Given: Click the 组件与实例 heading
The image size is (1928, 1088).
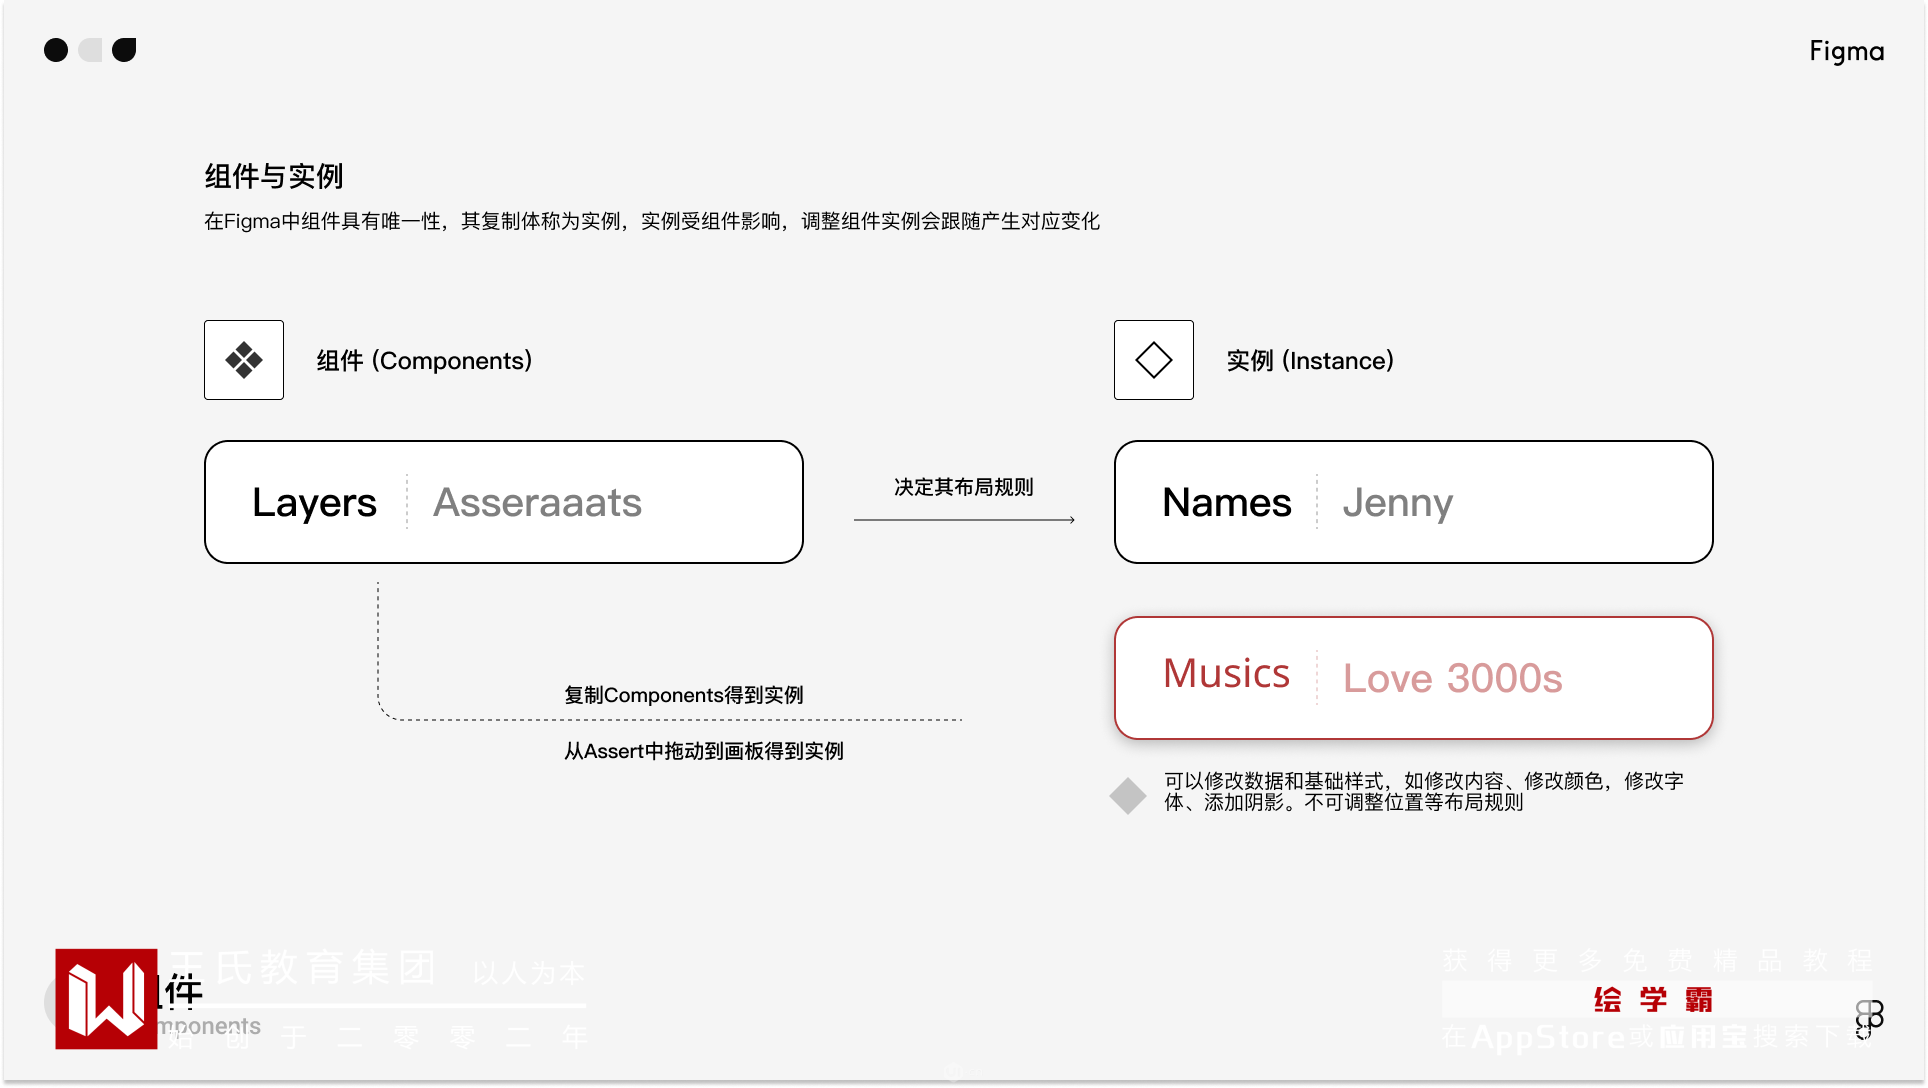Looking at the screenshot, I should coord(274,176).
